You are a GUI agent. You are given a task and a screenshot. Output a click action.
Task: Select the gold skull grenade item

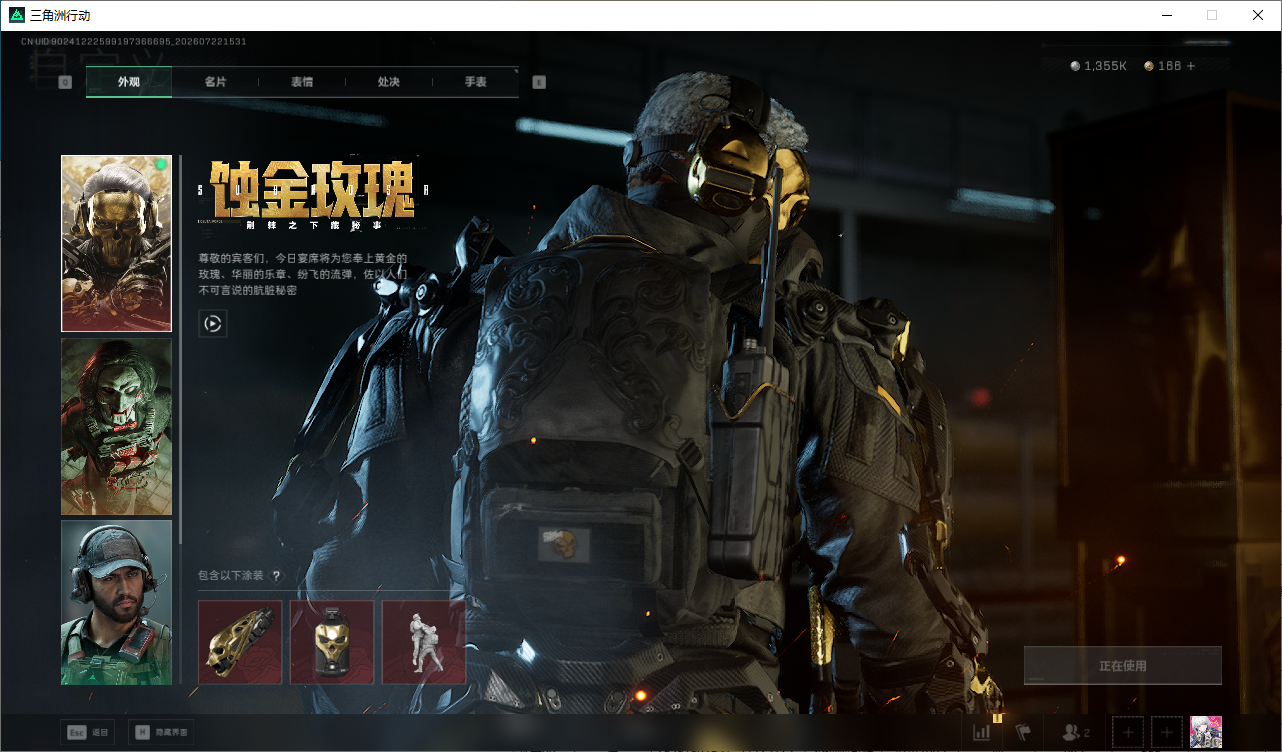coord(332,642)
